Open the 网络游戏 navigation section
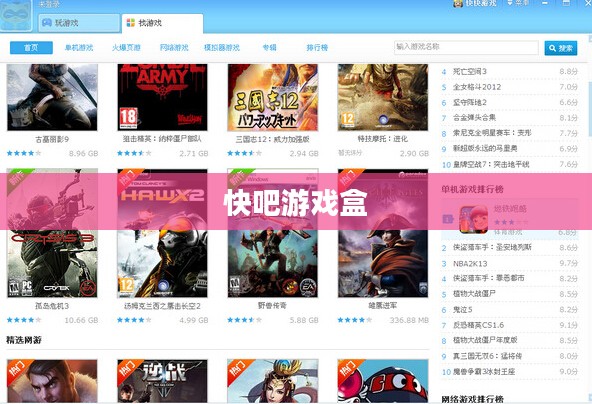This screenshot has width=592, height=404. 174,48
